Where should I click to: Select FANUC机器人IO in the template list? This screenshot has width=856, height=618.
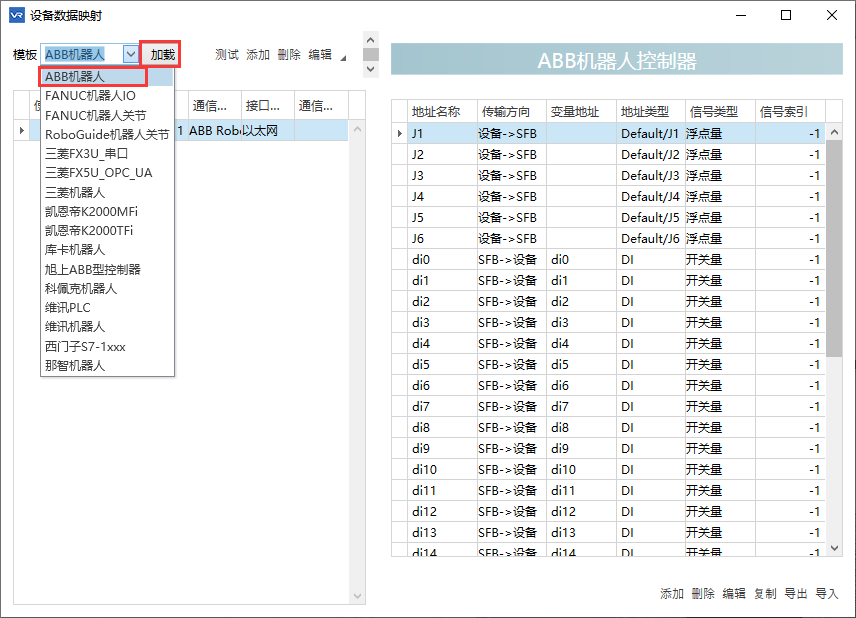(x=107, y=96)
